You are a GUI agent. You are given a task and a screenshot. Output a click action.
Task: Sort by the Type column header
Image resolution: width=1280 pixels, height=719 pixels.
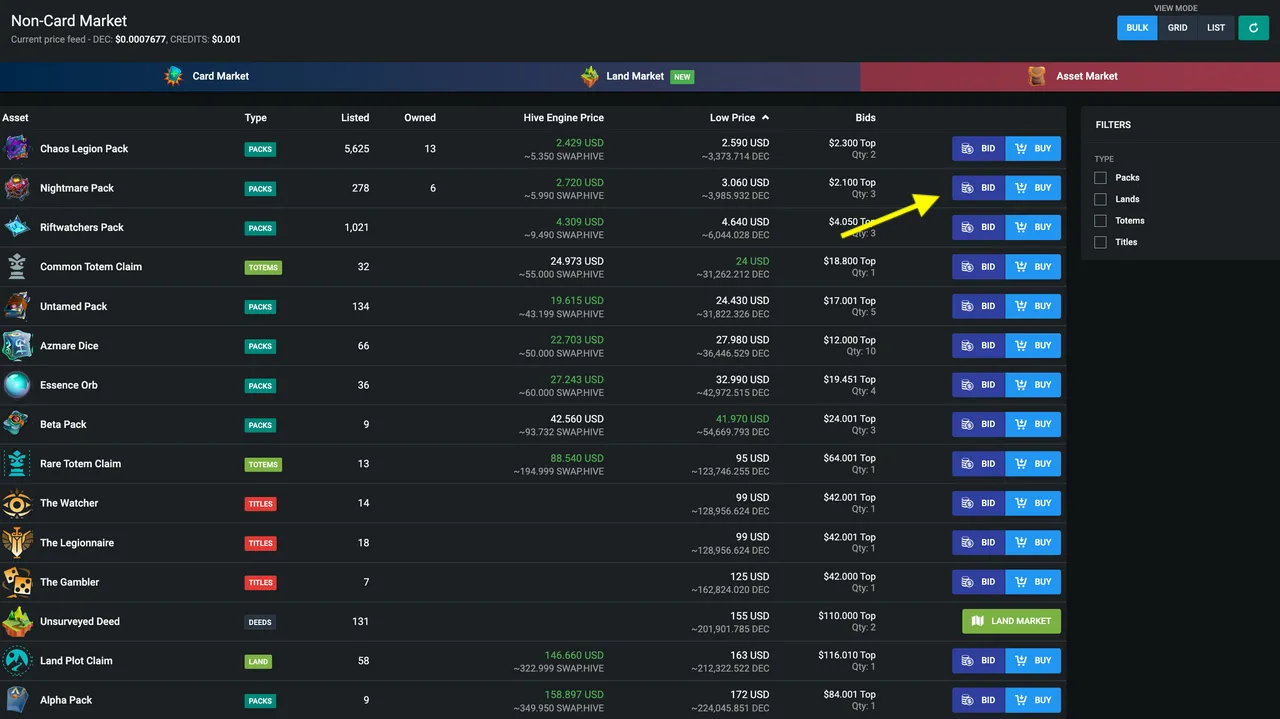tap(256, 118)
